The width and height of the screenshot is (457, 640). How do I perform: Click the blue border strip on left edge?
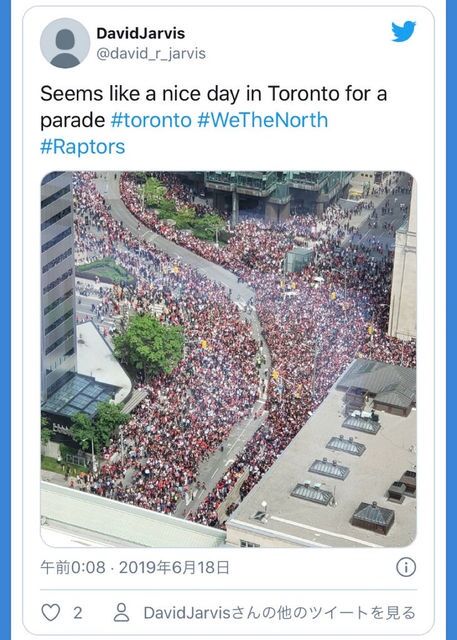pyautogui.click(x=5, y=320)
